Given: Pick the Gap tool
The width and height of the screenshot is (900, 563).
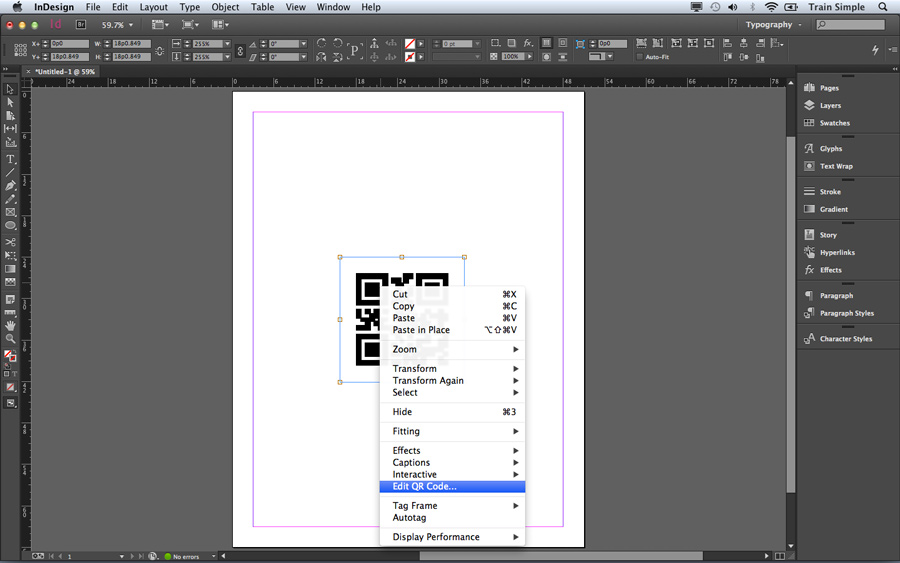Looking at the screenshot, I should (10, 129).
